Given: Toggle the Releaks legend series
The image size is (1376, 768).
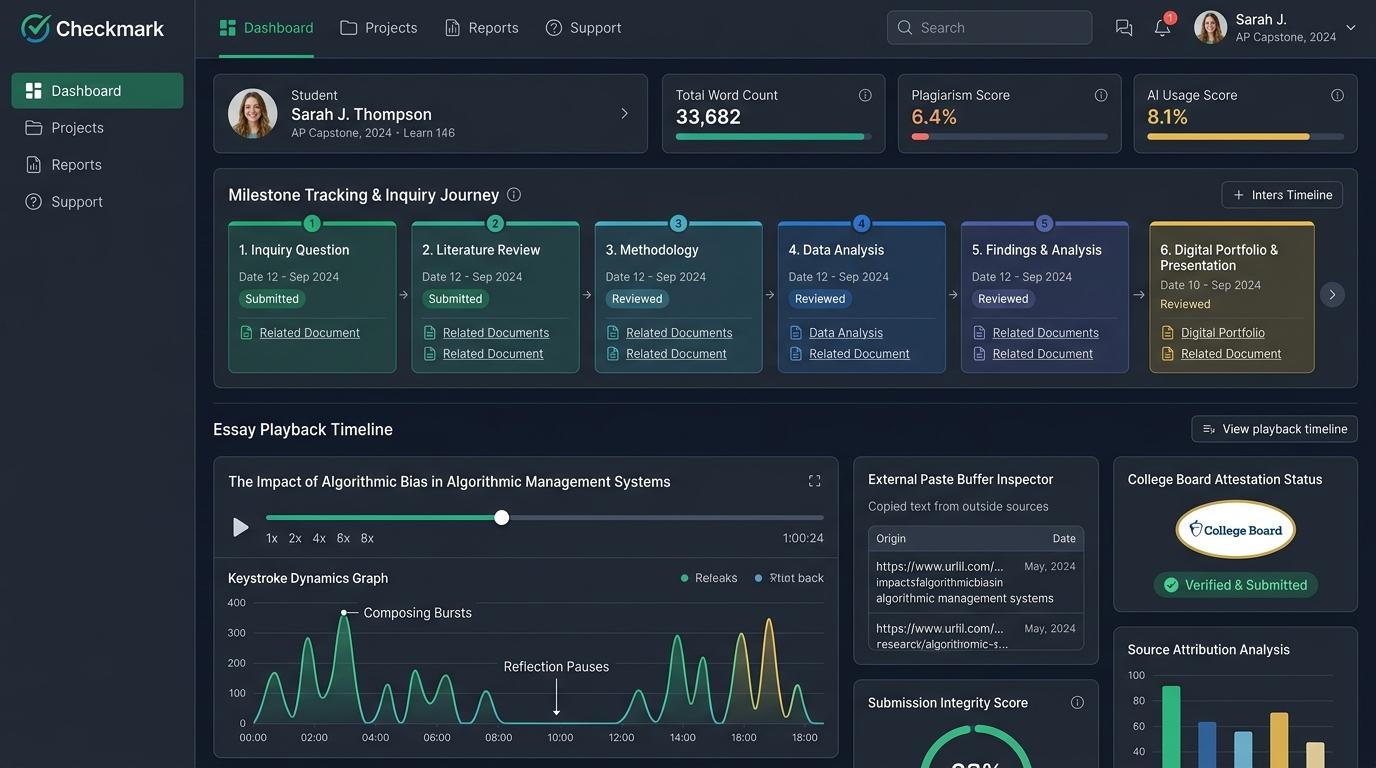Looking at the screenshot, I should (709, 578).
